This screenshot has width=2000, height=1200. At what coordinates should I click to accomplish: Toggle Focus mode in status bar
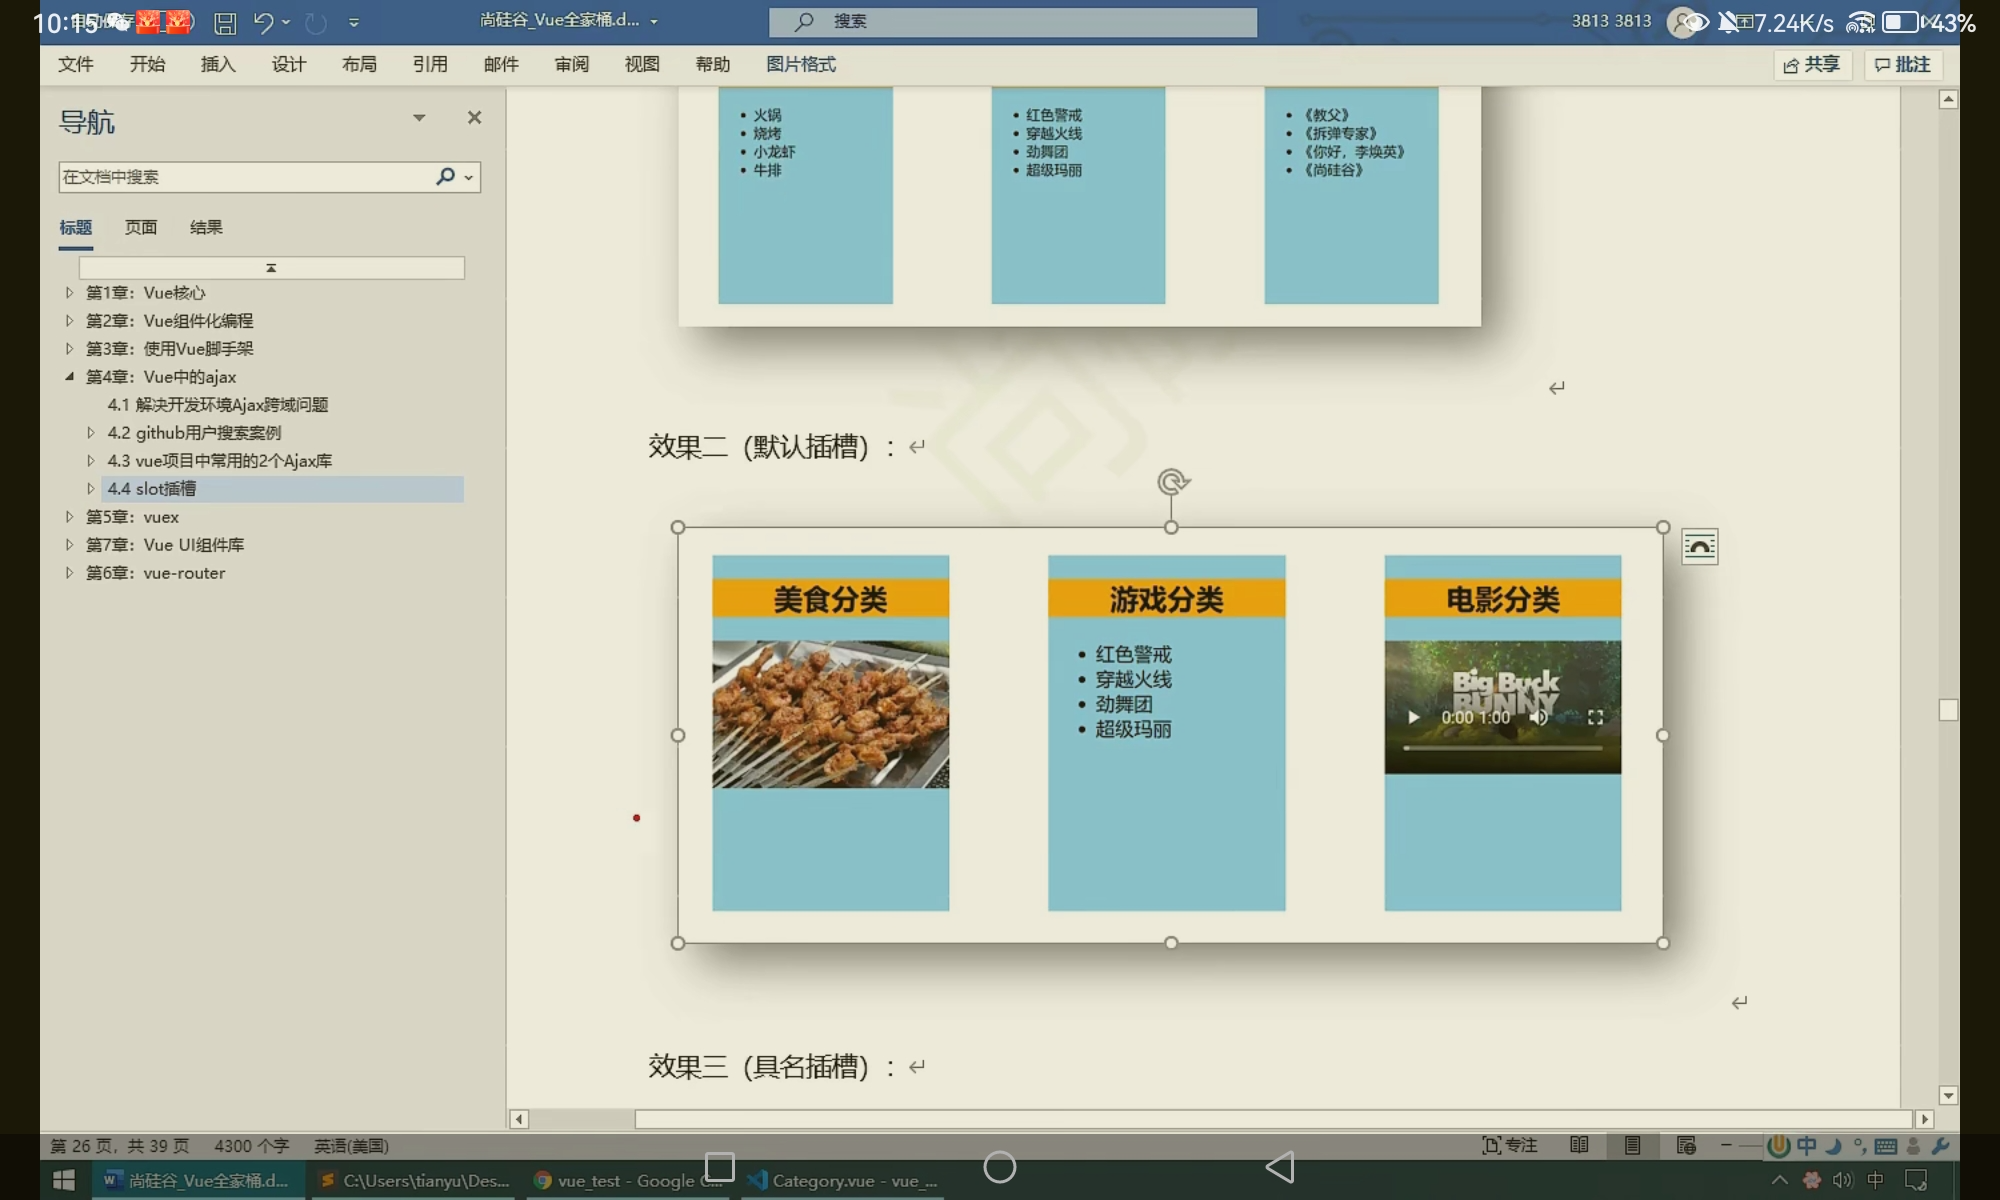1509,1145
